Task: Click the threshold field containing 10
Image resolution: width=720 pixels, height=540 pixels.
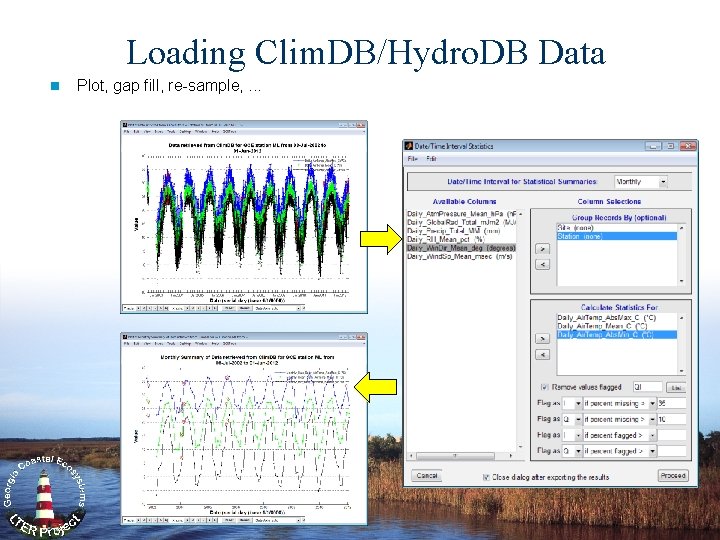Action: (672, 419)
